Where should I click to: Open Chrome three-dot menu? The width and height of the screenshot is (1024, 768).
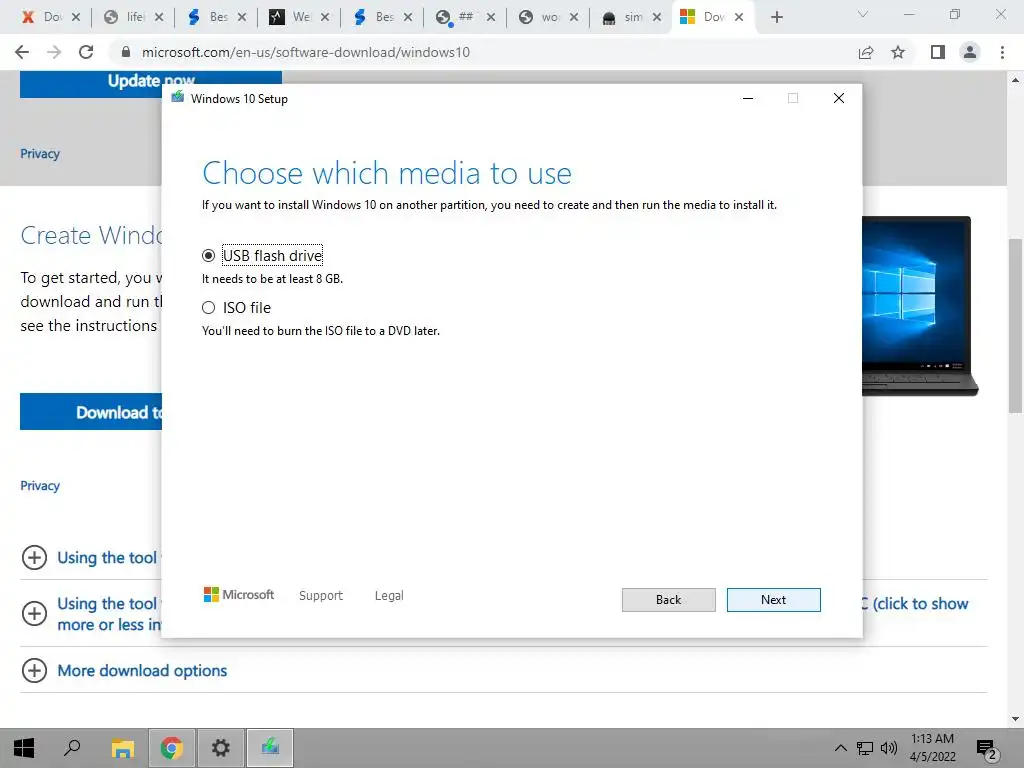(x=1002, y=52)
